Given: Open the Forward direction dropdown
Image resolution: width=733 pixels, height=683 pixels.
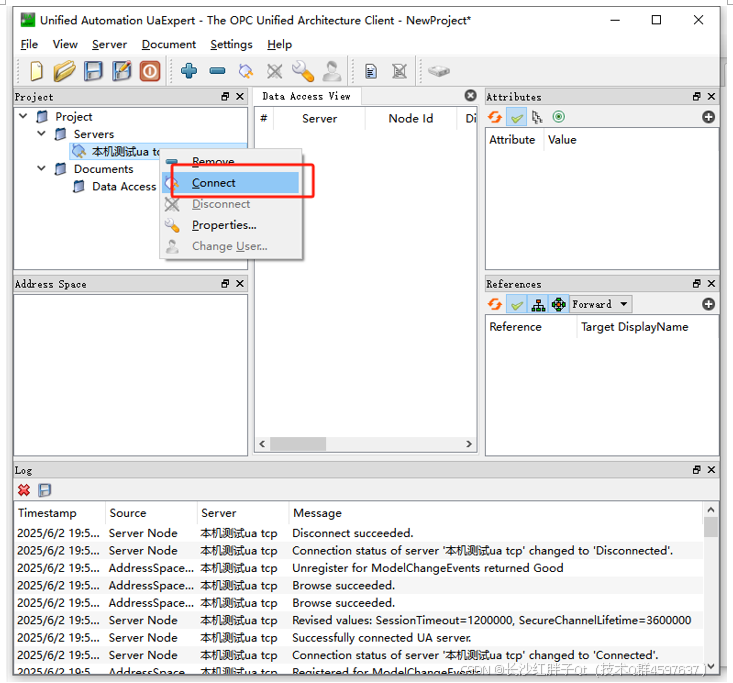Looking at the screenshot, I should tap(601, 304).
